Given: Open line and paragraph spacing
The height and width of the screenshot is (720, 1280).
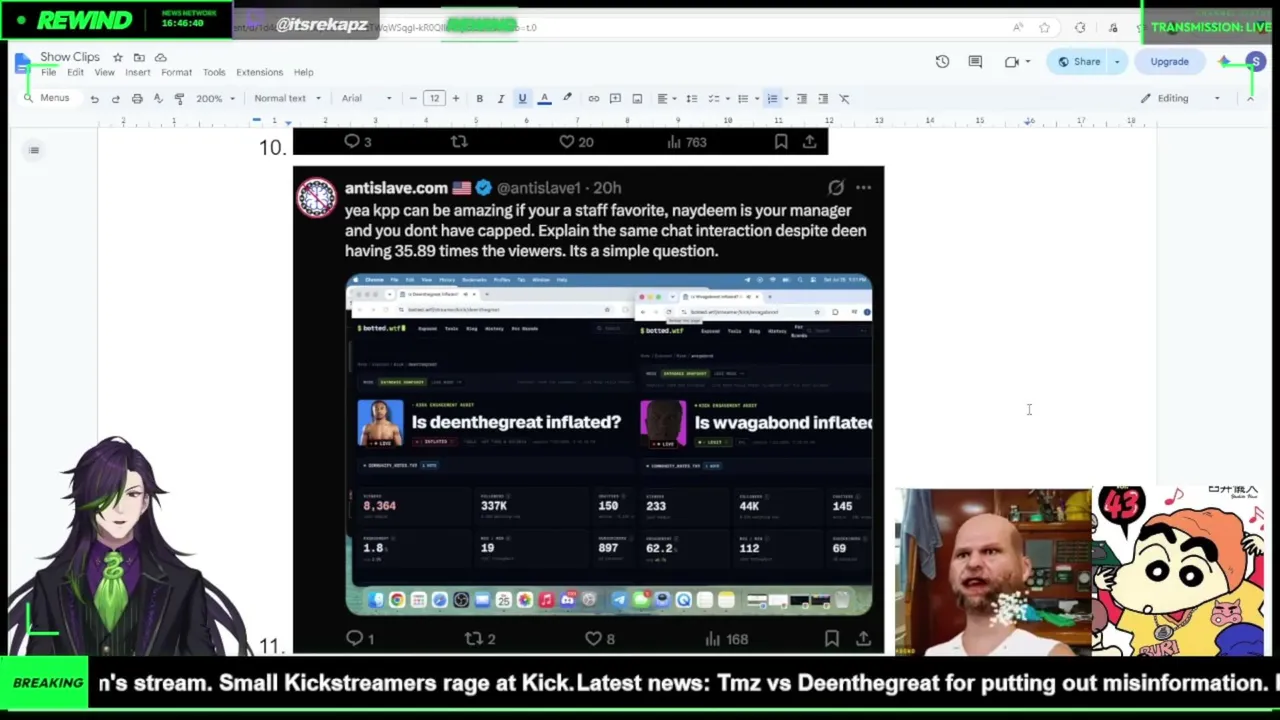Looking at the screenshot, I should (691, 99).
